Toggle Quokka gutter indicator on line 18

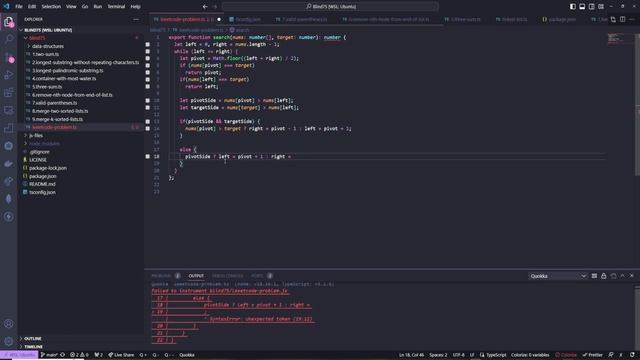pyautogui.click(x=148, y=156)
